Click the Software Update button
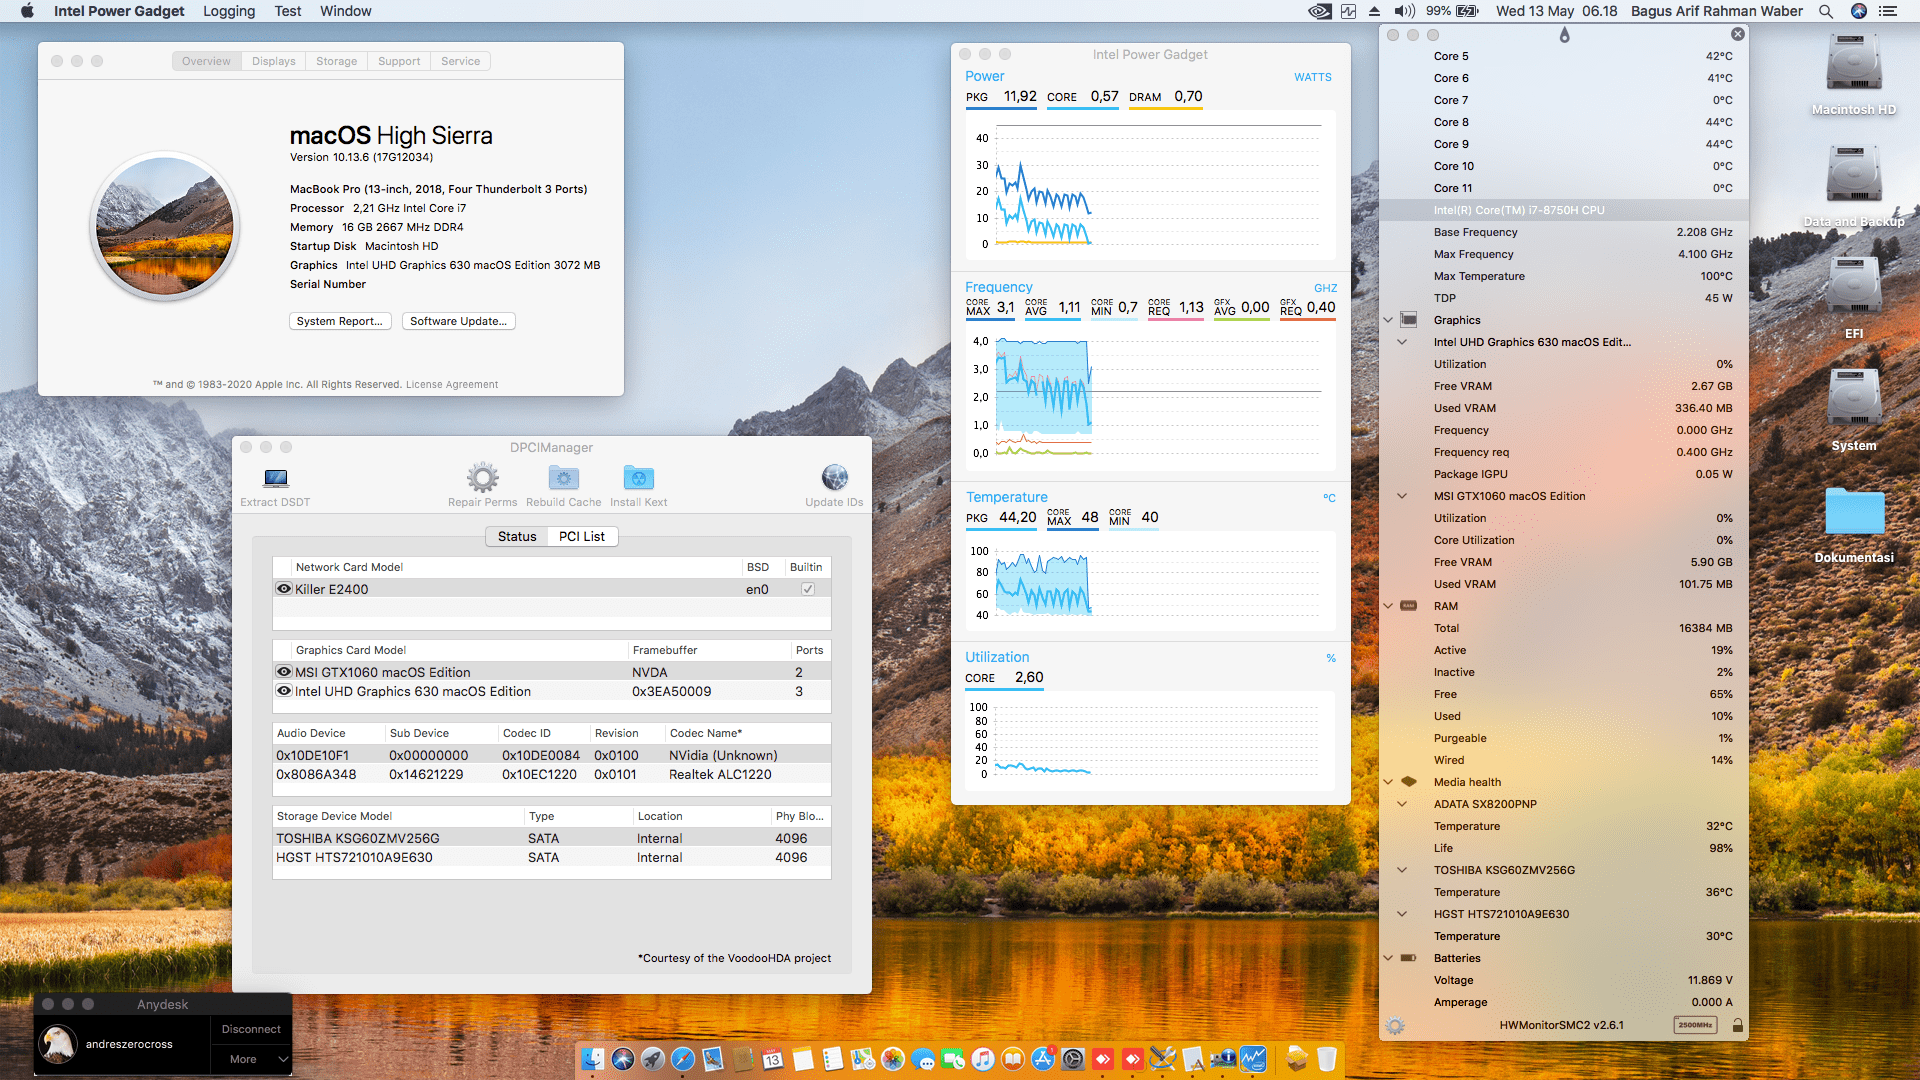 pos(459,321)
